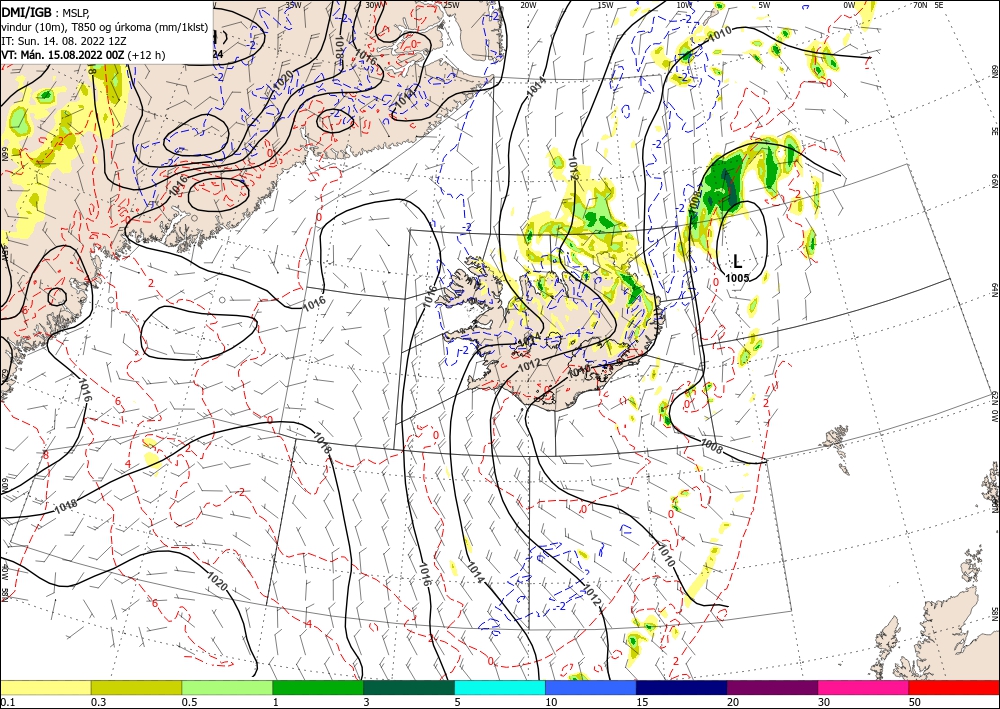The width and height of the screenshot is (1000, 709).
Task: Click the '0W' longitude label at top
Action: [849, 5]
